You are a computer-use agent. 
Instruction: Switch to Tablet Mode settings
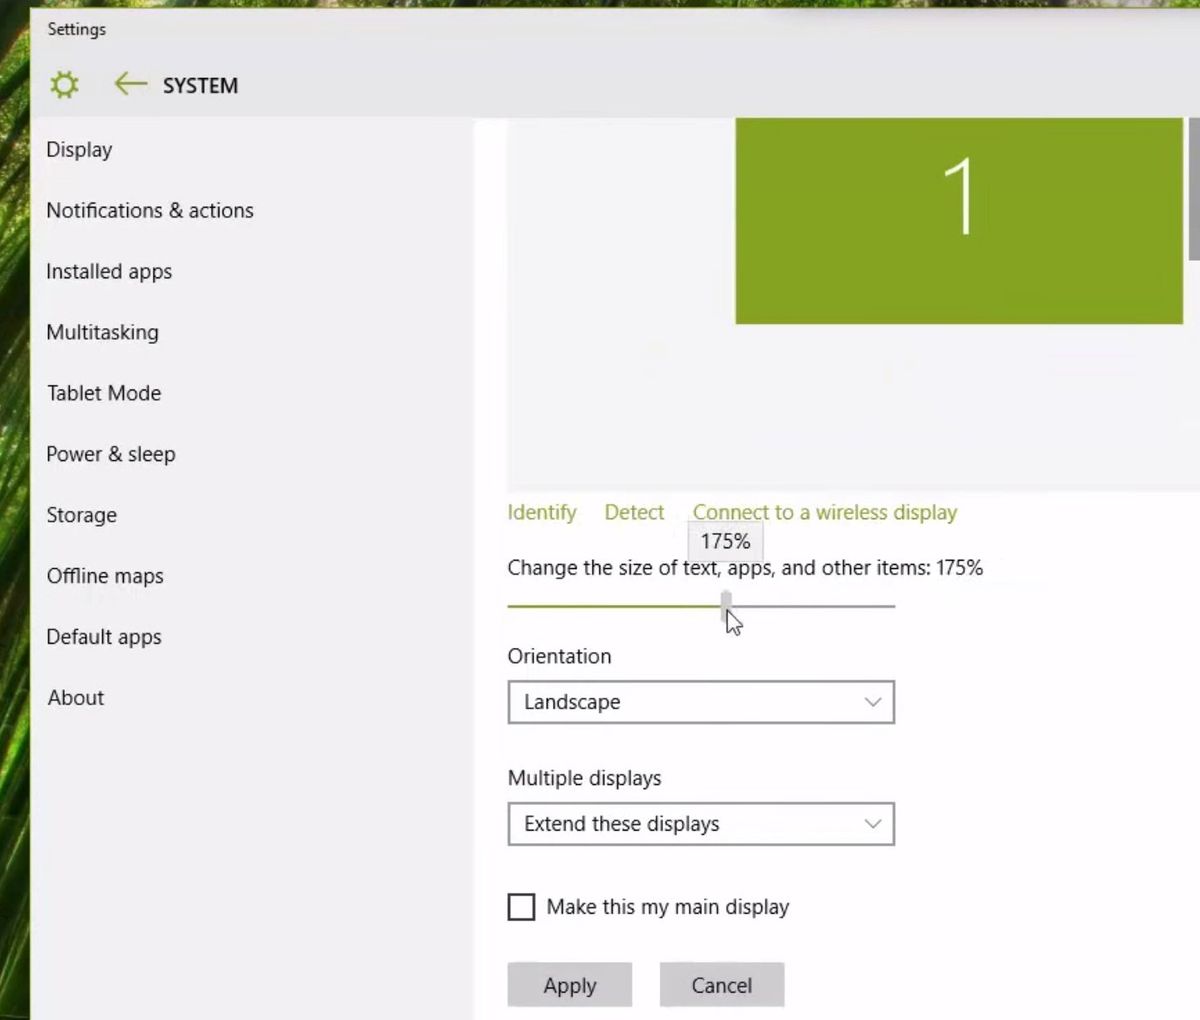[x=104, y=393]
